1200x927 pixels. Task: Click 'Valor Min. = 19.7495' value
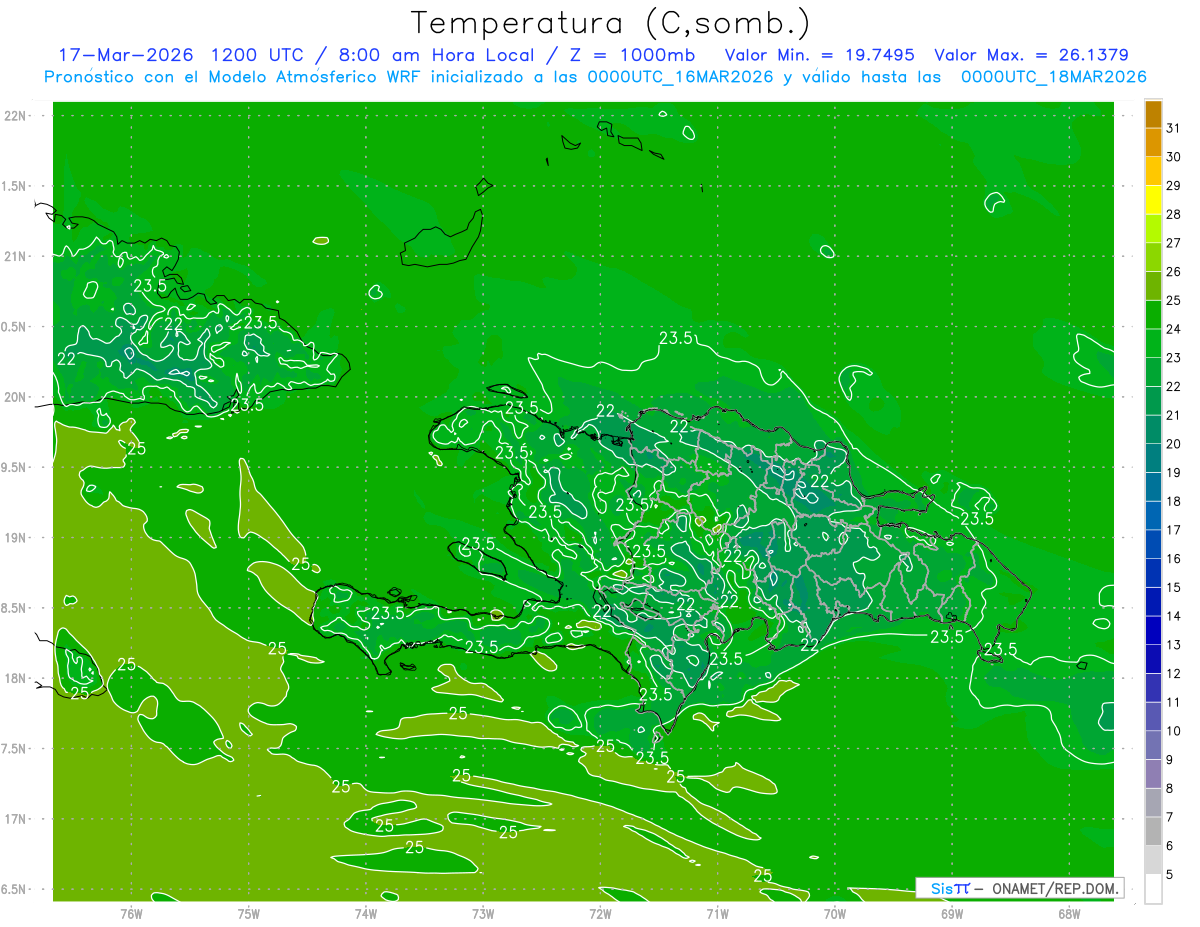(x=820, y=55)
